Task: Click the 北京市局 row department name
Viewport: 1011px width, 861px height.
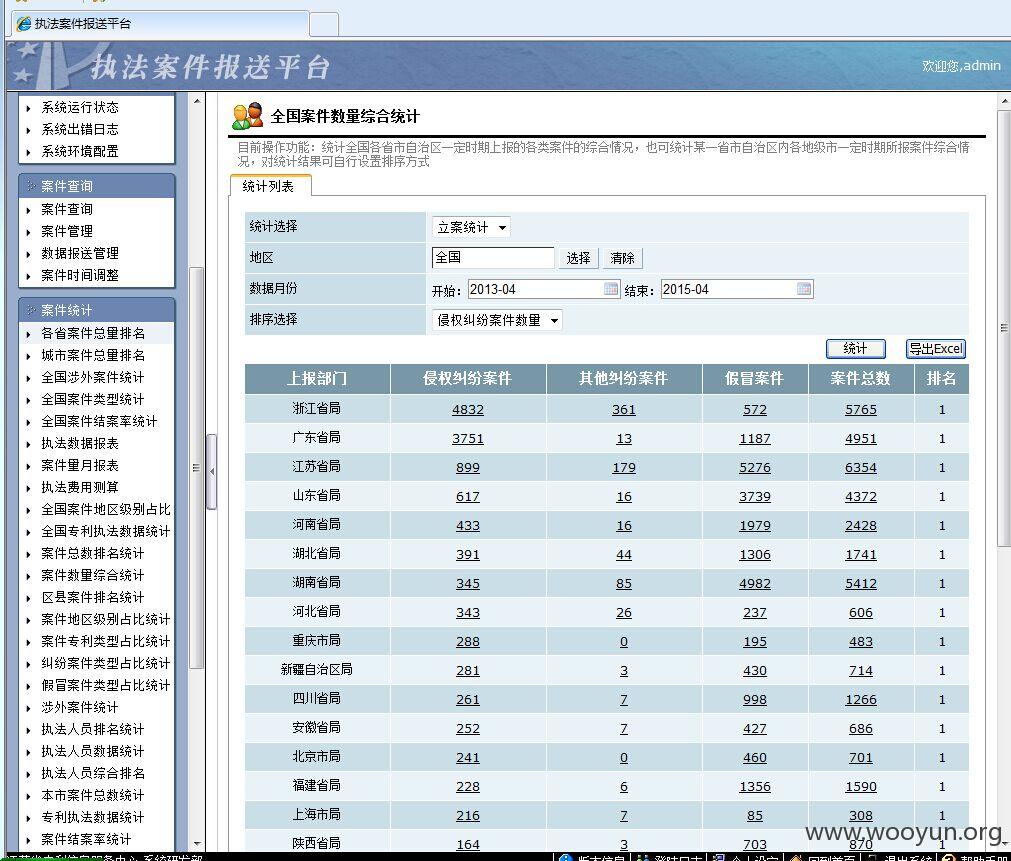Action: pos(317,757)
